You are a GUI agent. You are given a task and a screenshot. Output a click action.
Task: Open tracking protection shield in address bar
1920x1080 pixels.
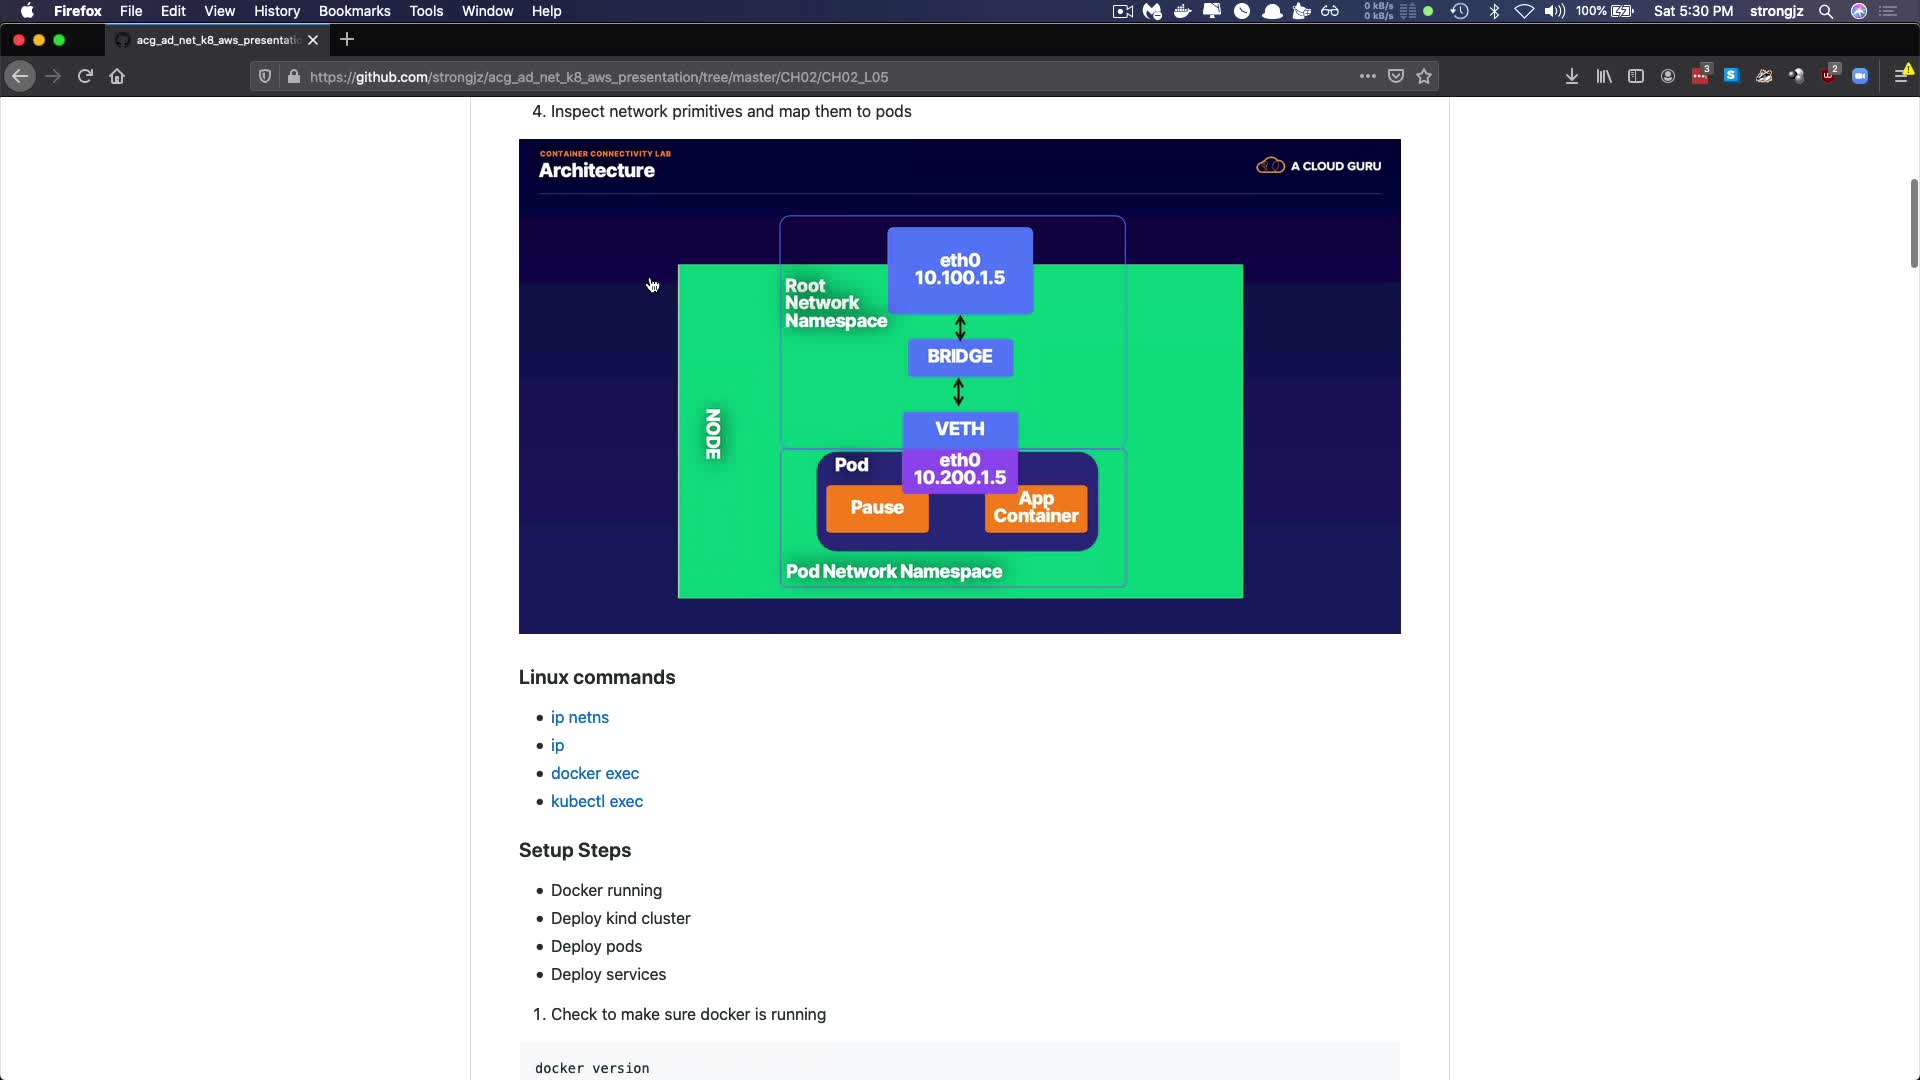(265, 76)
